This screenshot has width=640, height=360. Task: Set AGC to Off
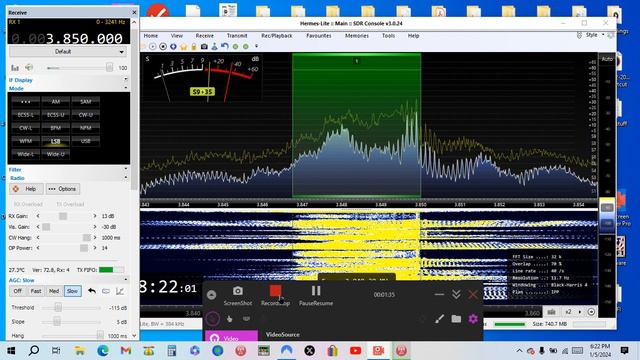[18, 291]
